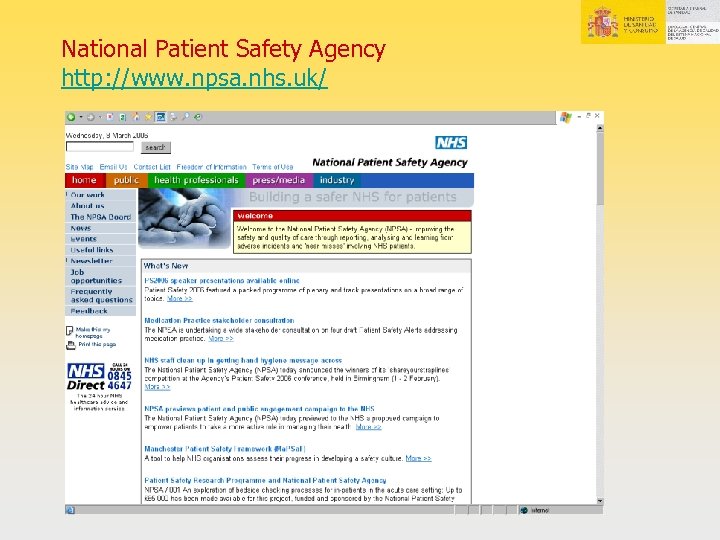
Task: Click More >> after Manchester framework description
Action: pyautogui.click(x=418, y=458)
